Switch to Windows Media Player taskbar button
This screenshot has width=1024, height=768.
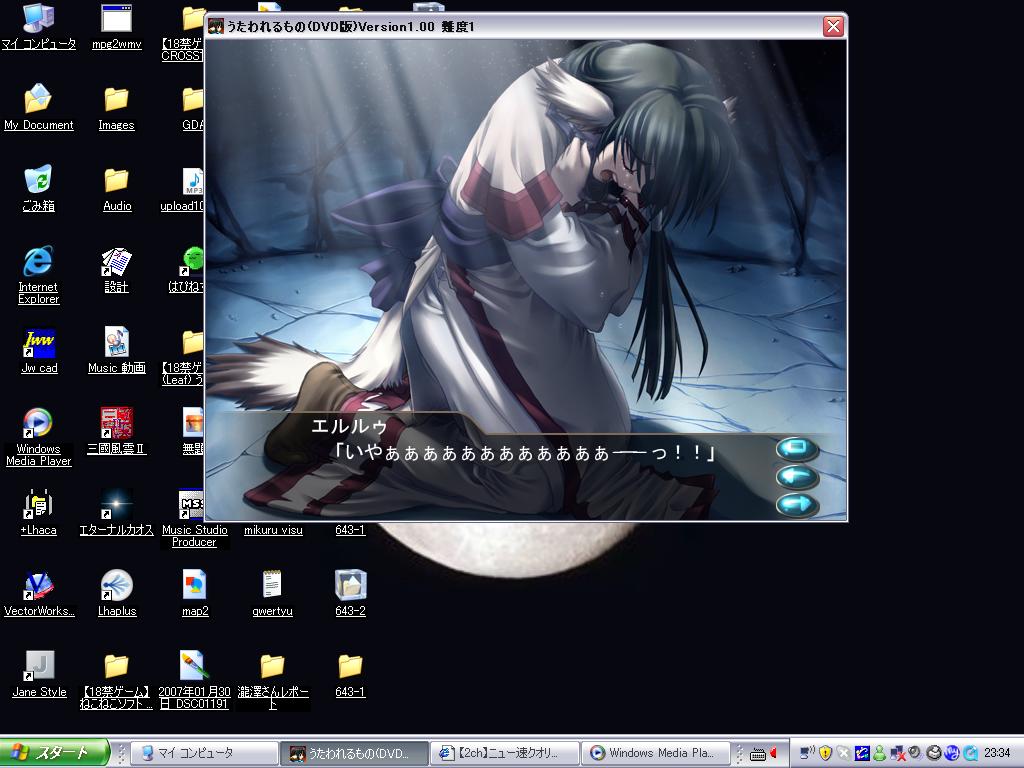click(654, 753)
